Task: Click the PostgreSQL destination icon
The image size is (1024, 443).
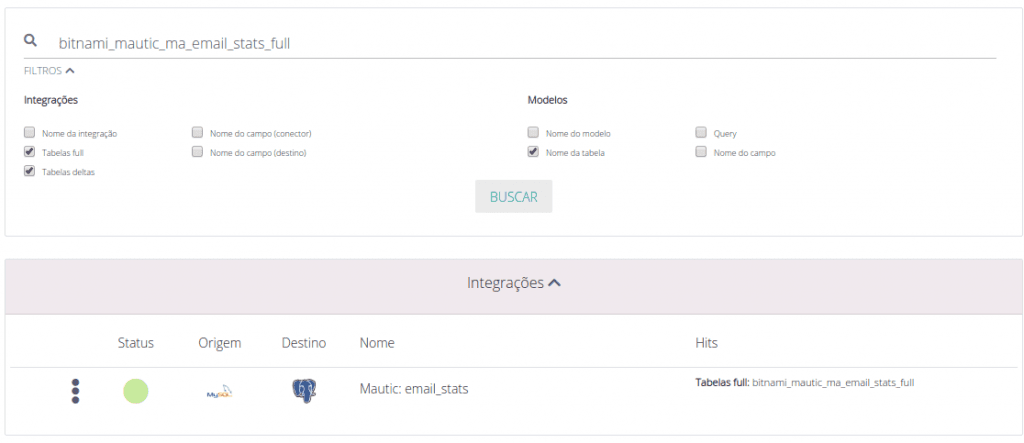Action: click(x=304, y=391)
